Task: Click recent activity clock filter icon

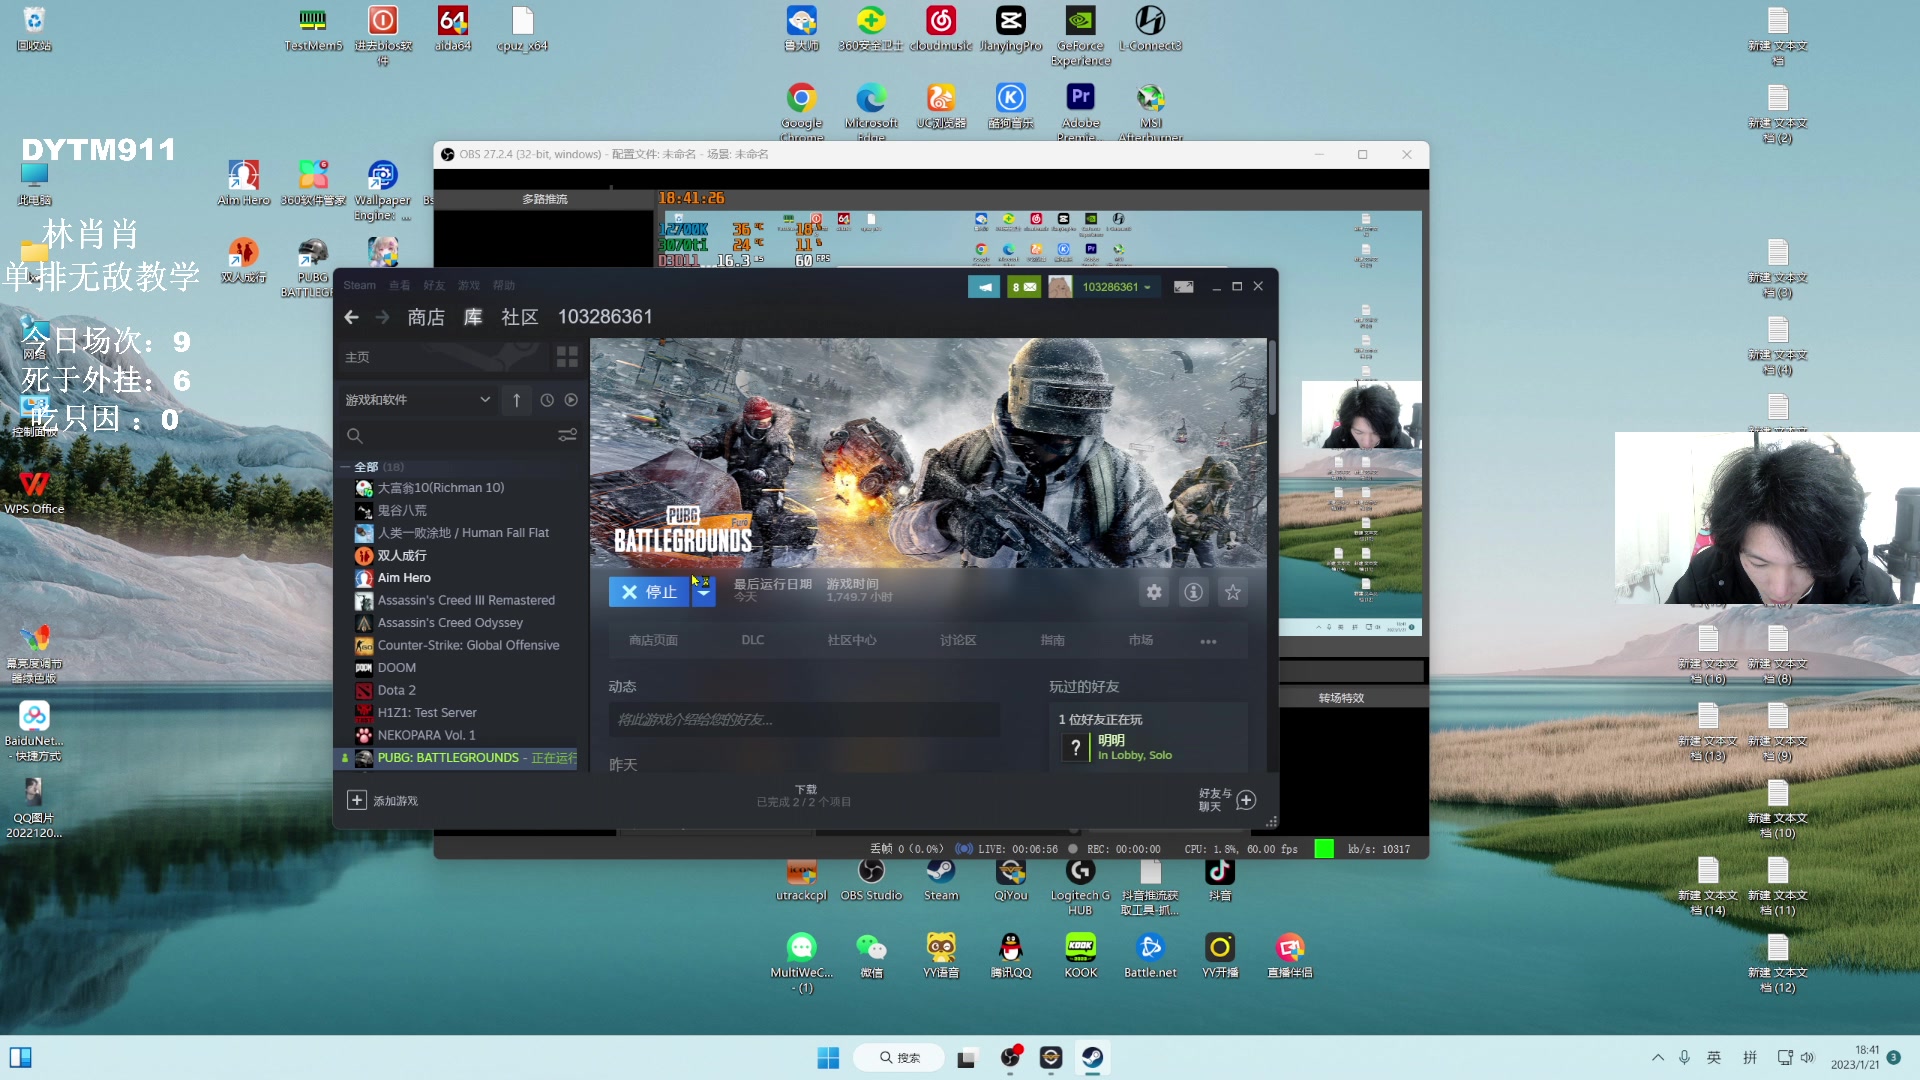Action: pos(547,400)
